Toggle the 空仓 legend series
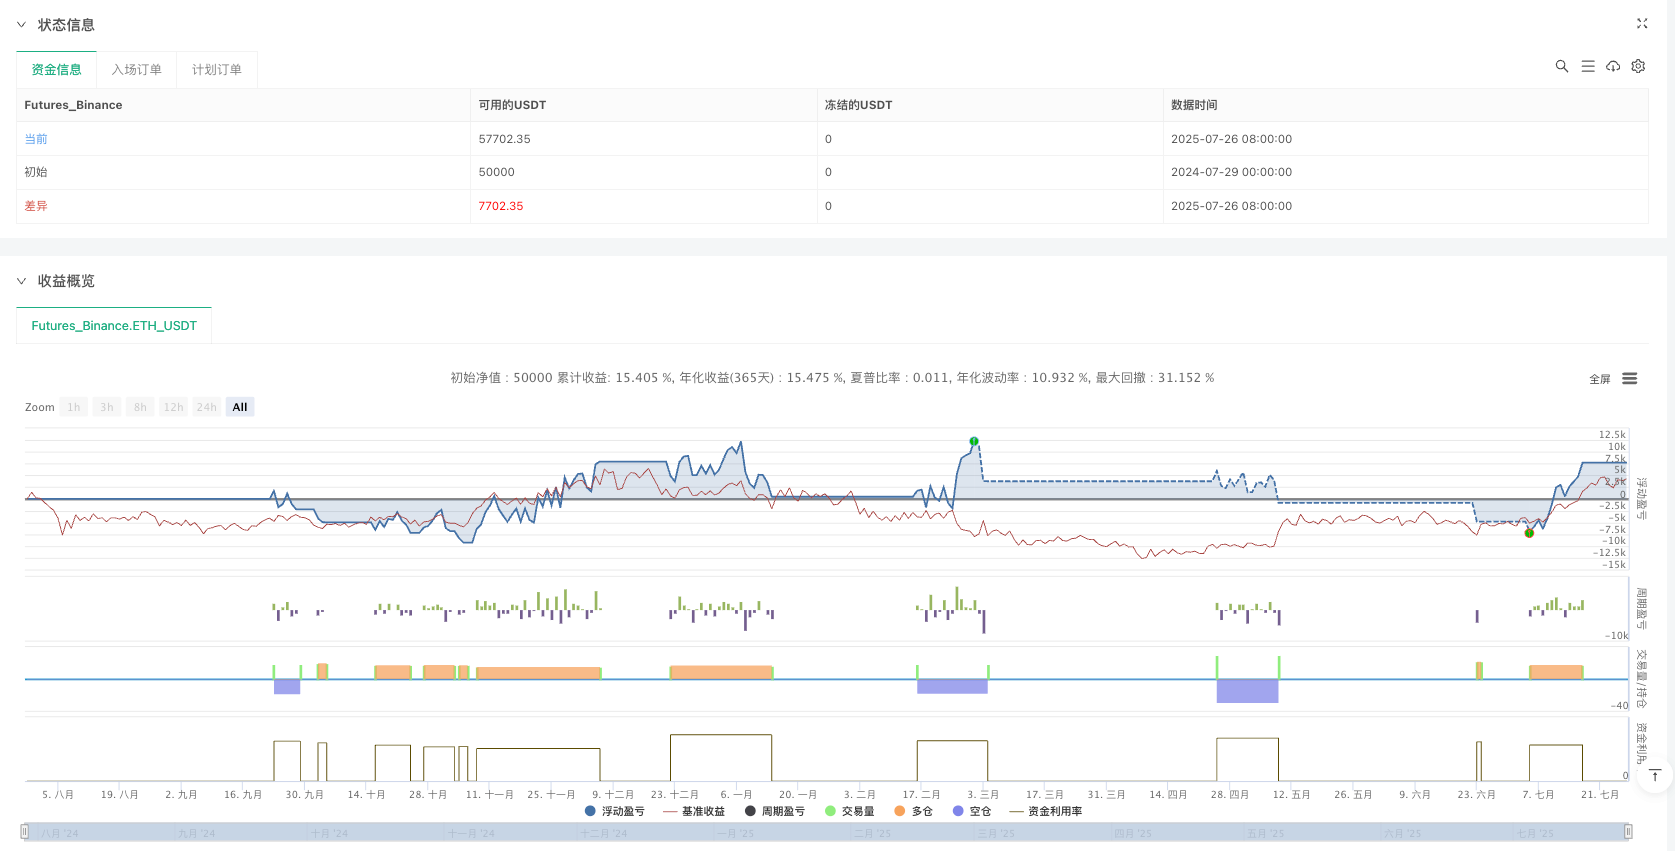The width and height of the screenshot is (1675, 851). 972,811
